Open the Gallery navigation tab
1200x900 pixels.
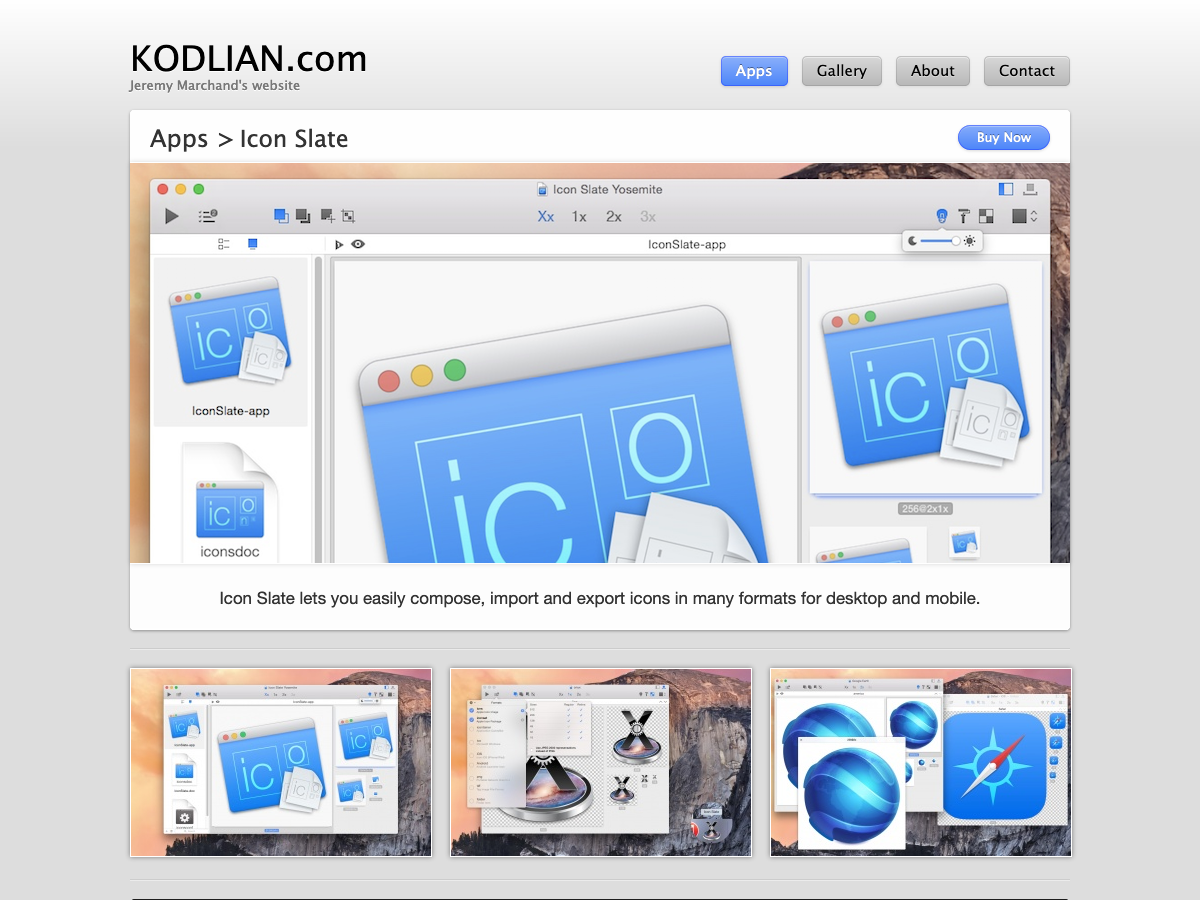841,71
